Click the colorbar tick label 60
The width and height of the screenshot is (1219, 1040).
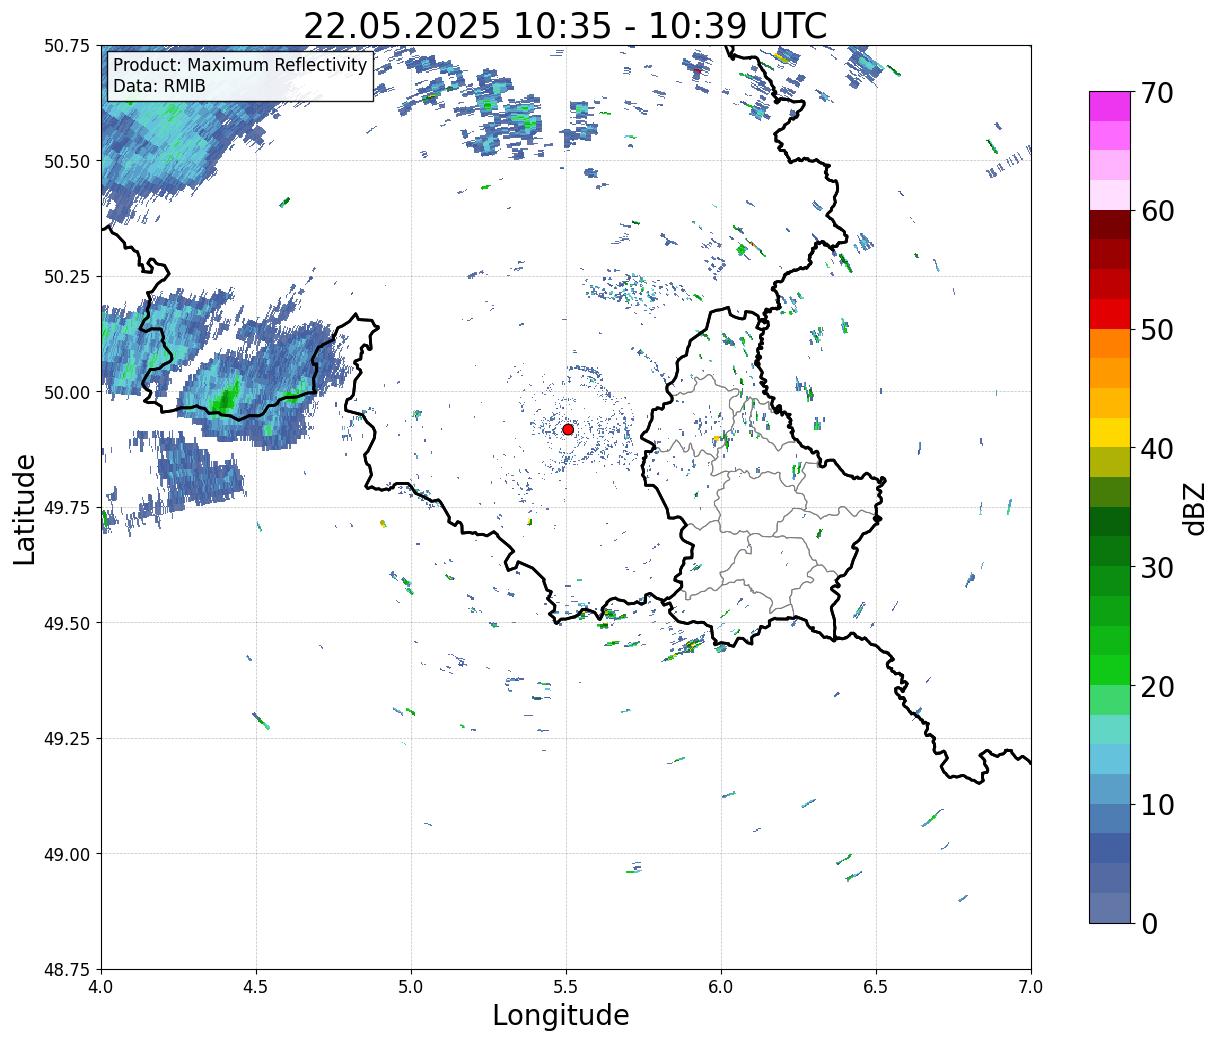(1157, 211)
